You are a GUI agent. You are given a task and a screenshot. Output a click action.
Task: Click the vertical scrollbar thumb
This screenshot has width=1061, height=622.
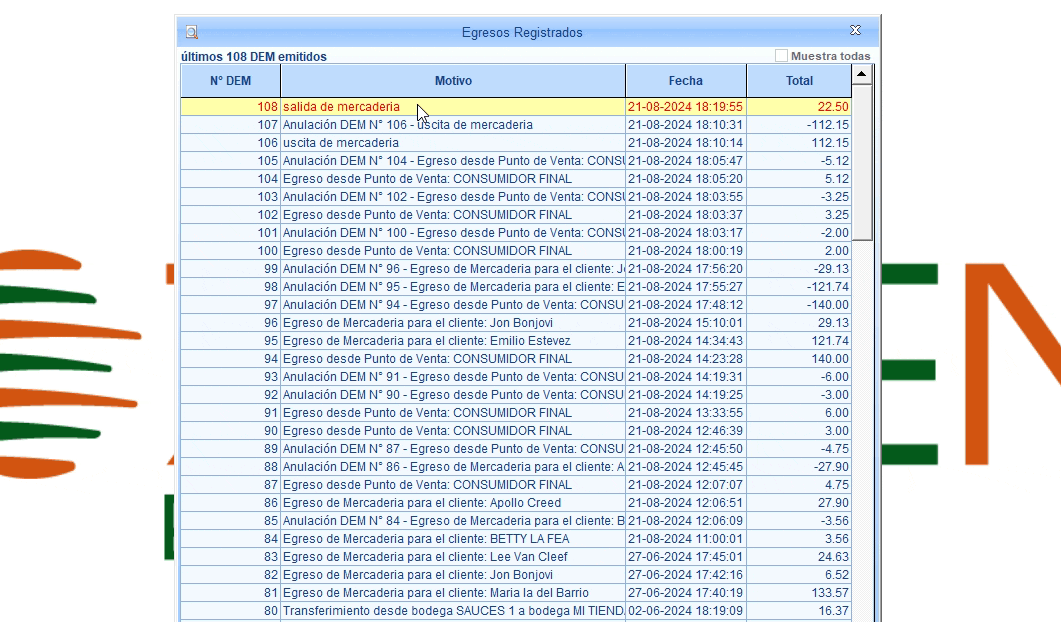[862, 160]
